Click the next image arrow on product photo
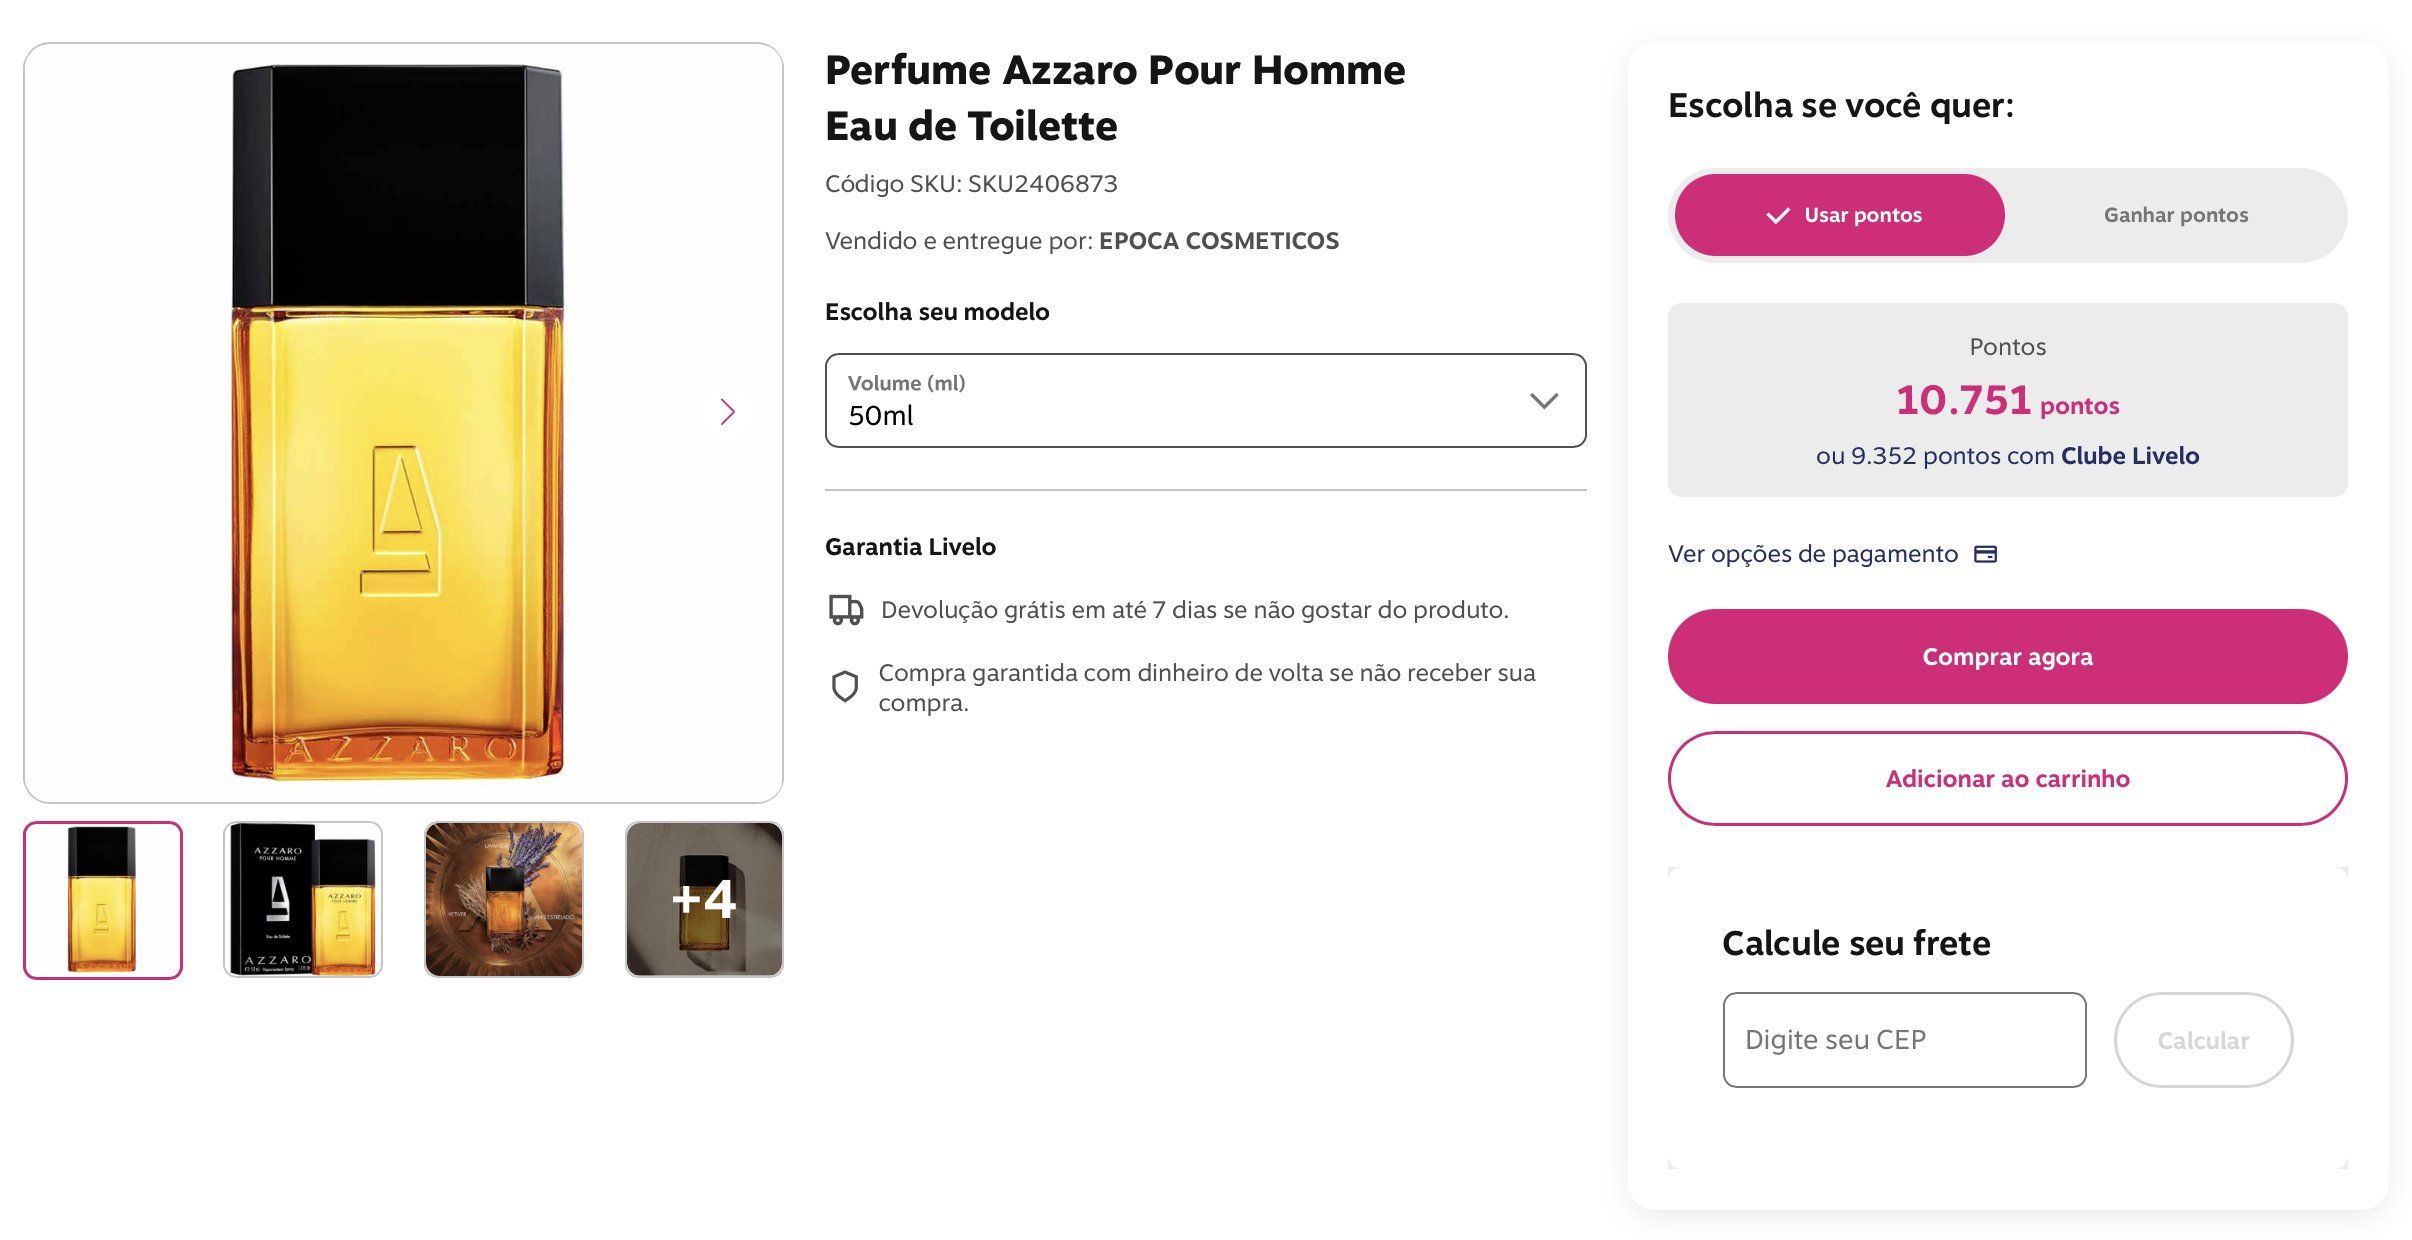Image resolution: width=2412 pixels, height=1240 pixels. [x=728, y=412]
